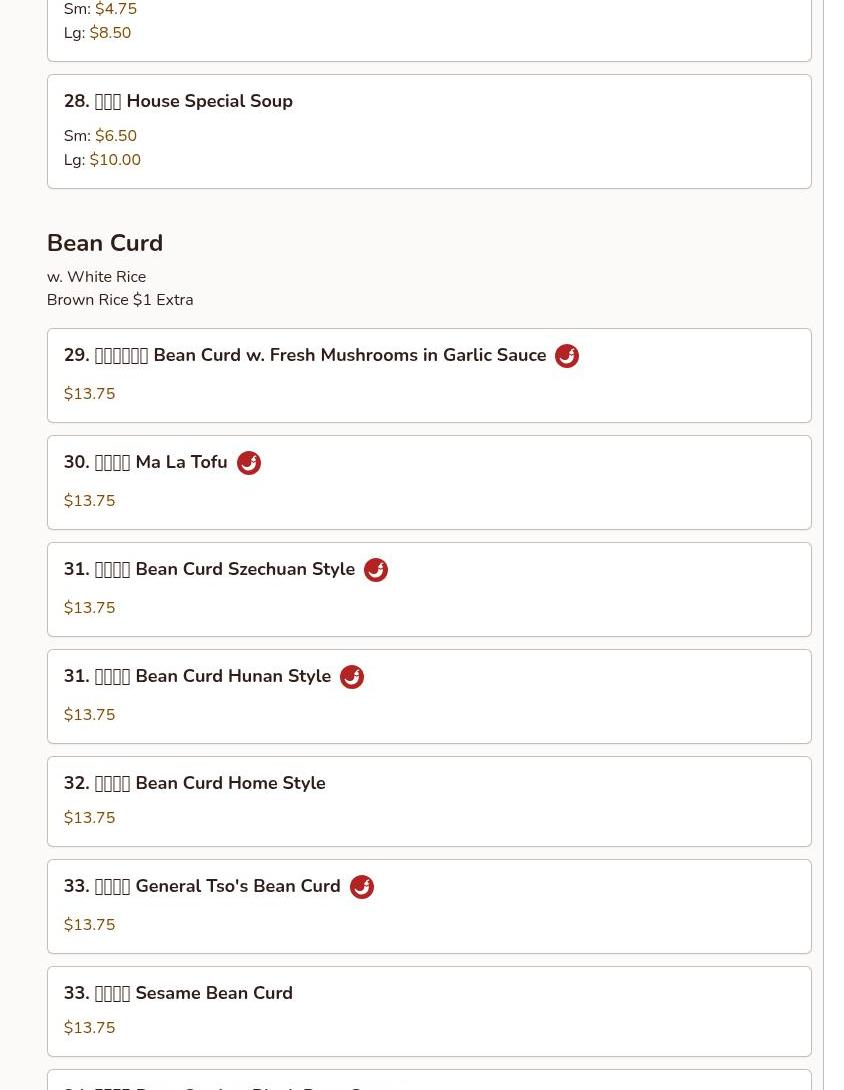Click spicy icon for Bean Curd Hunan Style
The image size is (844, 1090).
click(x=352, y=677)
